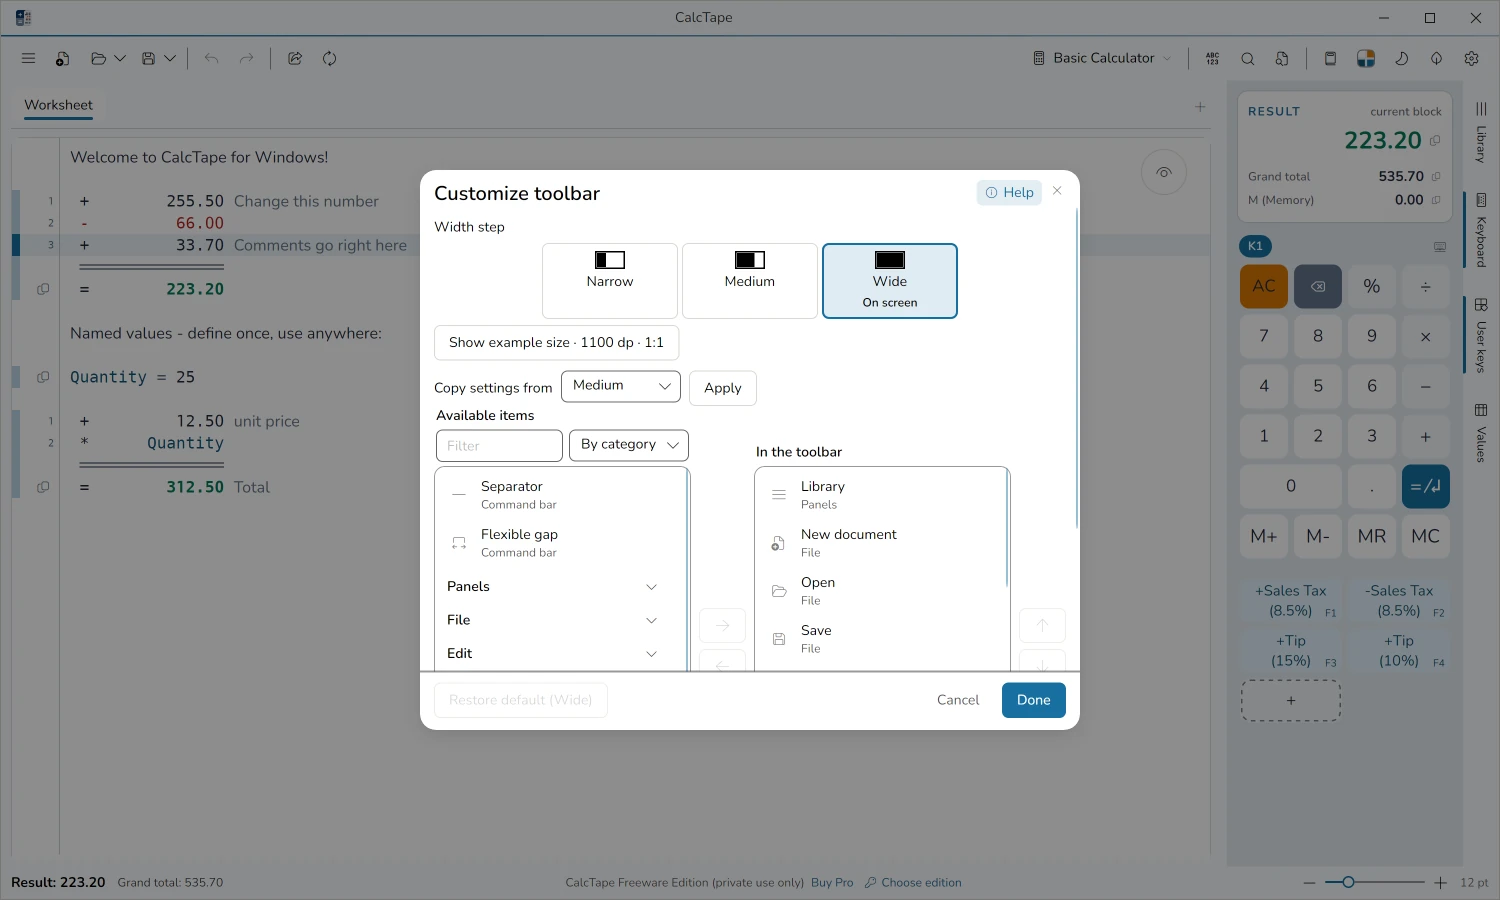Image resolution: width=1500 pixels, height=900 pixels.
Task: Click the tree icon next to the gear
Action: click(1436, 58)
